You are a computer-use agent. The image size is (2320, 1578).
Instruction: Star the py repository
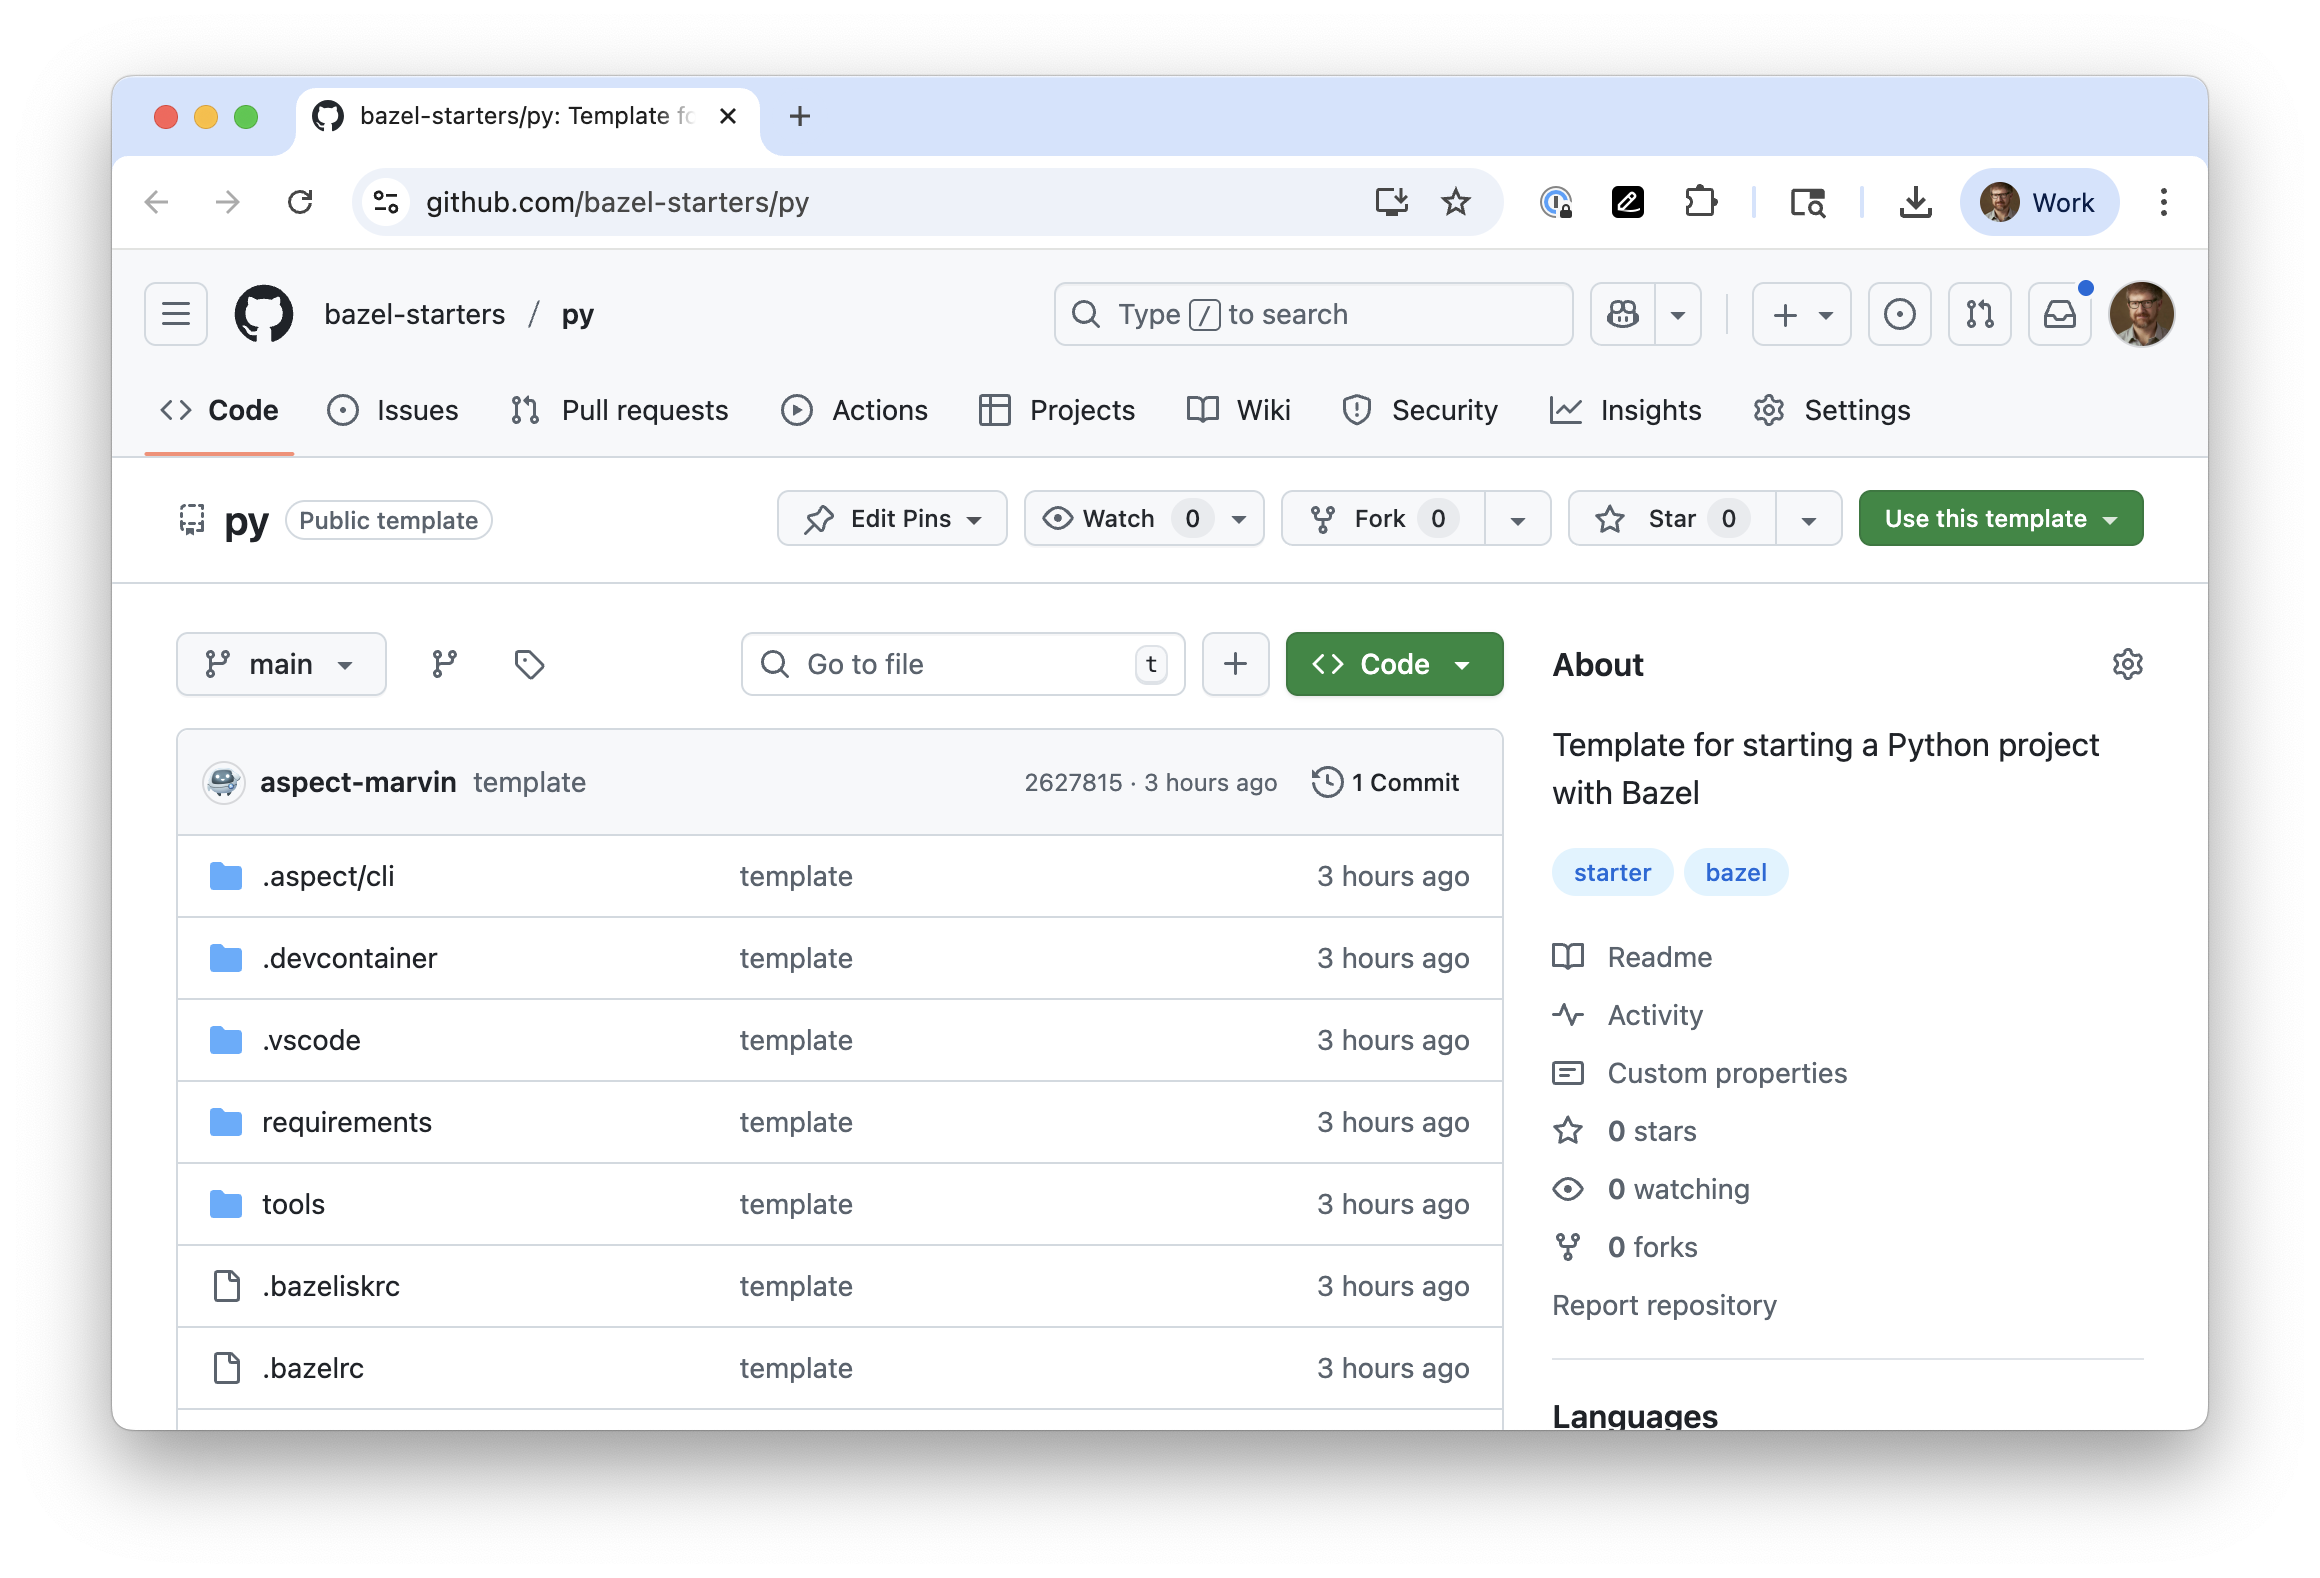(x=1672, y=518)
